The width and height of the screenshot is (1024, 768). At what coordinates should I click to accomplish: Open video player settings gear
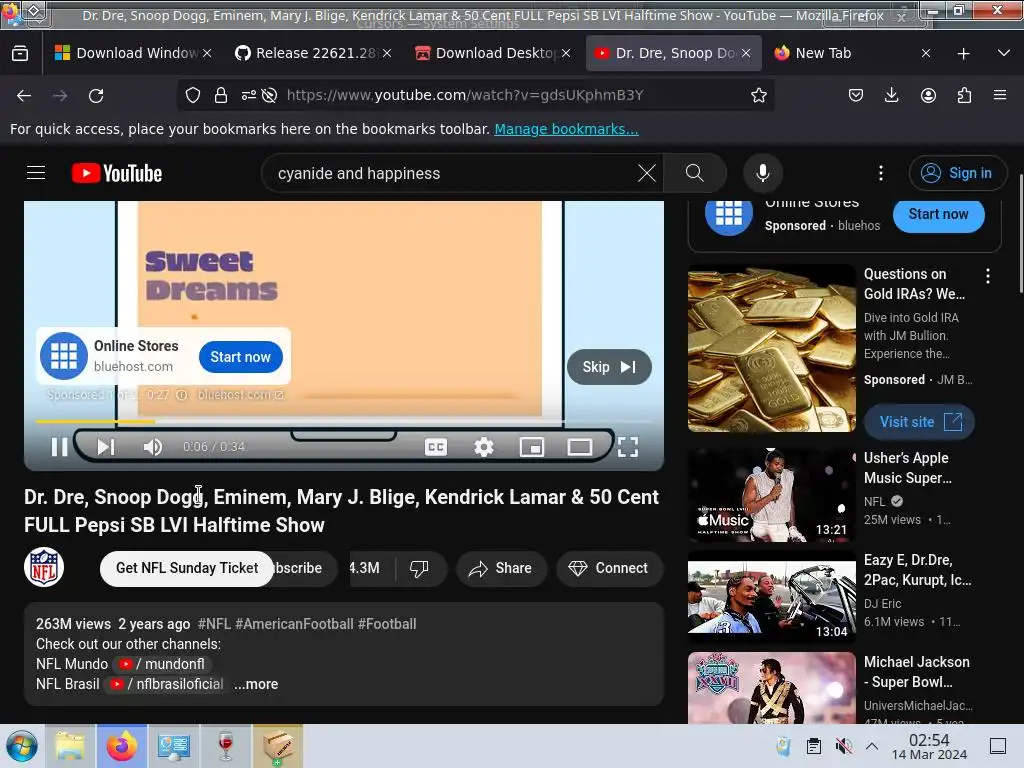coord(483,447)
